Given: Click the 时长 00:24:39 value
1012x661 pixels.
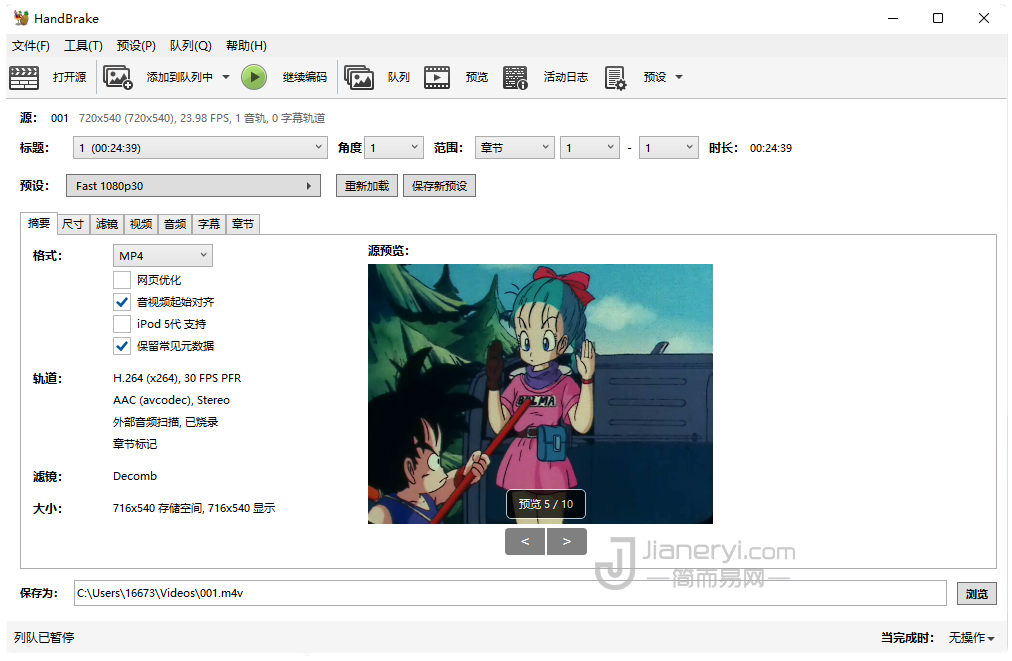Looking at the screenshot, I should pyautogui.click(x=771, y=148).
